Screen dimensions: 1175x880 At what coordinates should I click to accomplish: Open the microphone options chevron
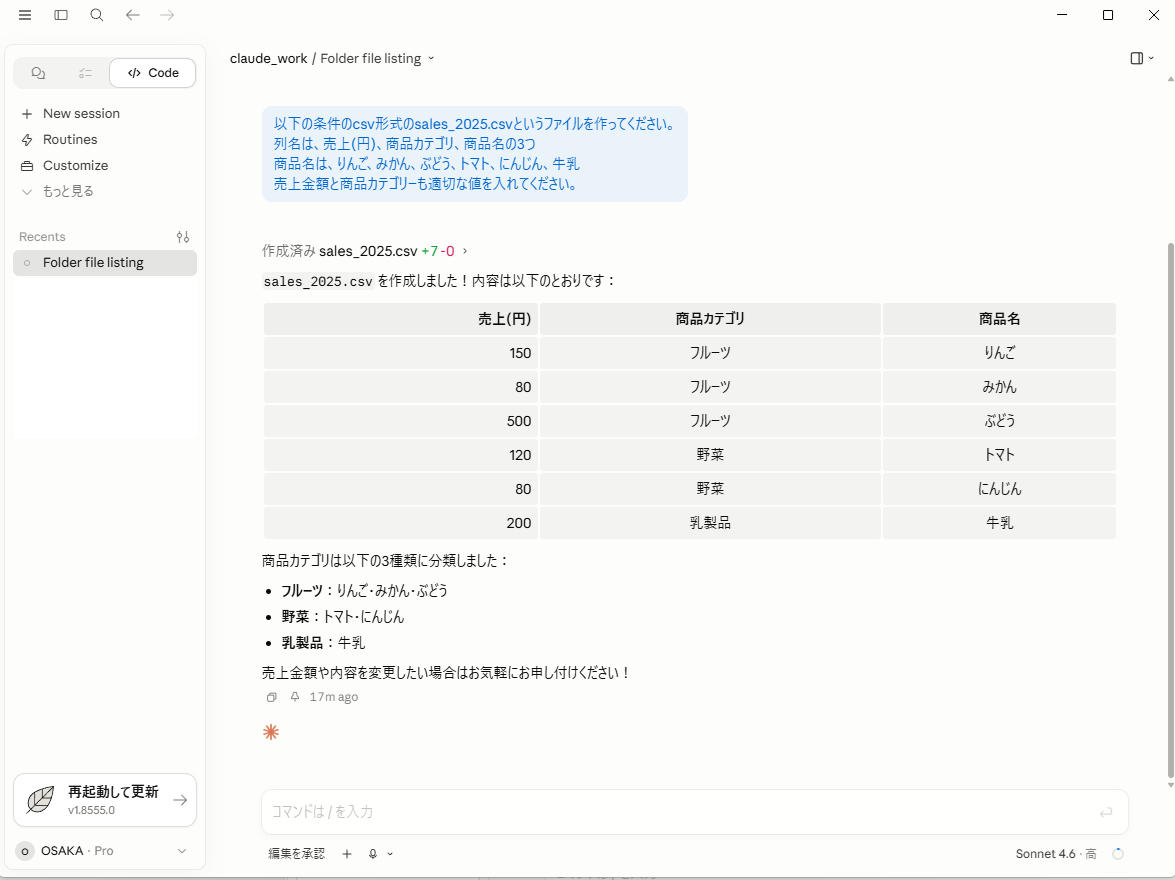[390, 854]
